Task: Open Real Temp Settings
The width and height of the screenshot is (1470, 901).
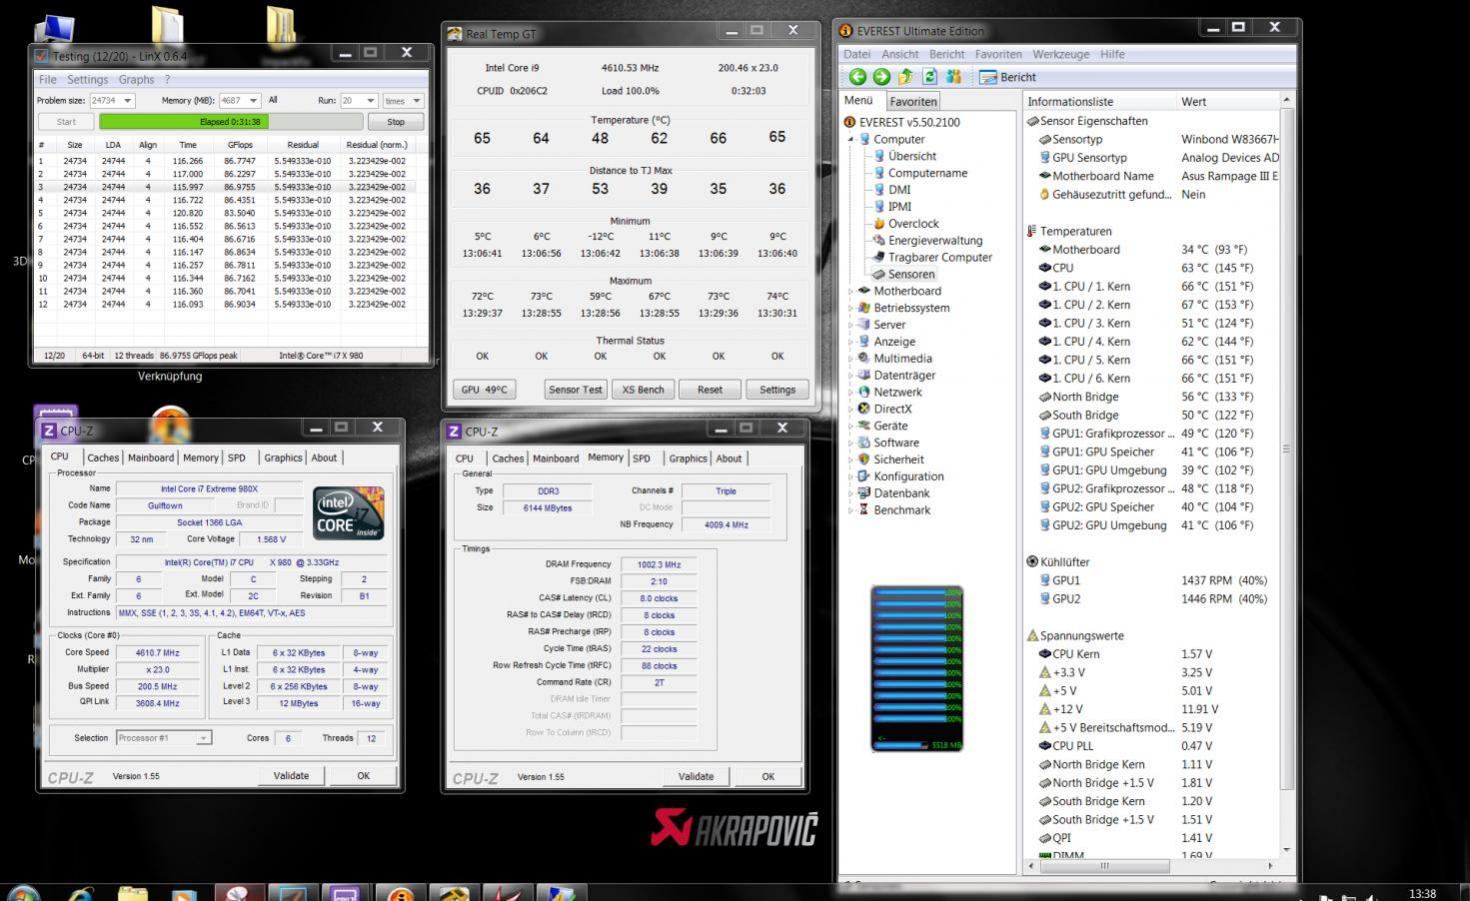Action: coord(777,389)
